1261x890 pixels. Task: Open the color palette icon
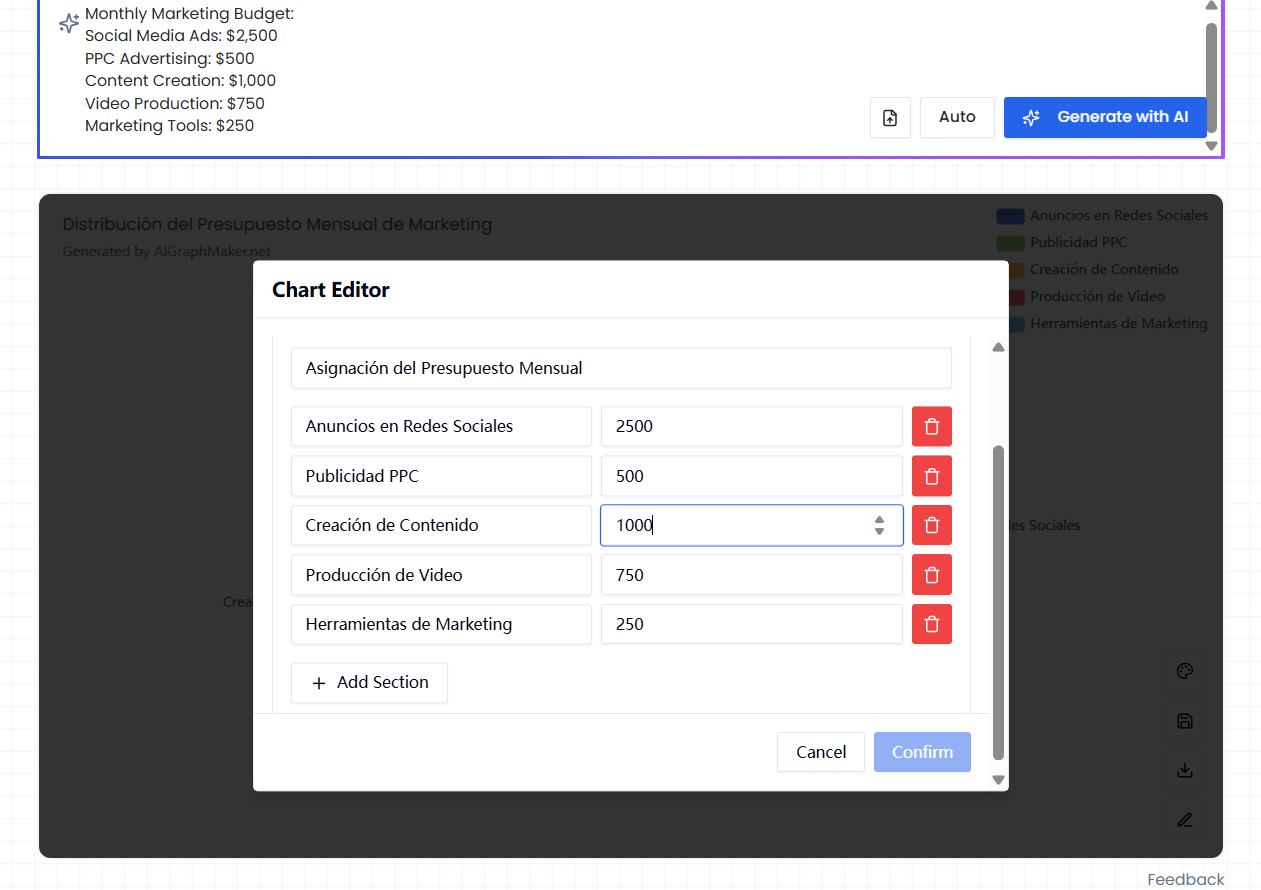point(1185,672)
